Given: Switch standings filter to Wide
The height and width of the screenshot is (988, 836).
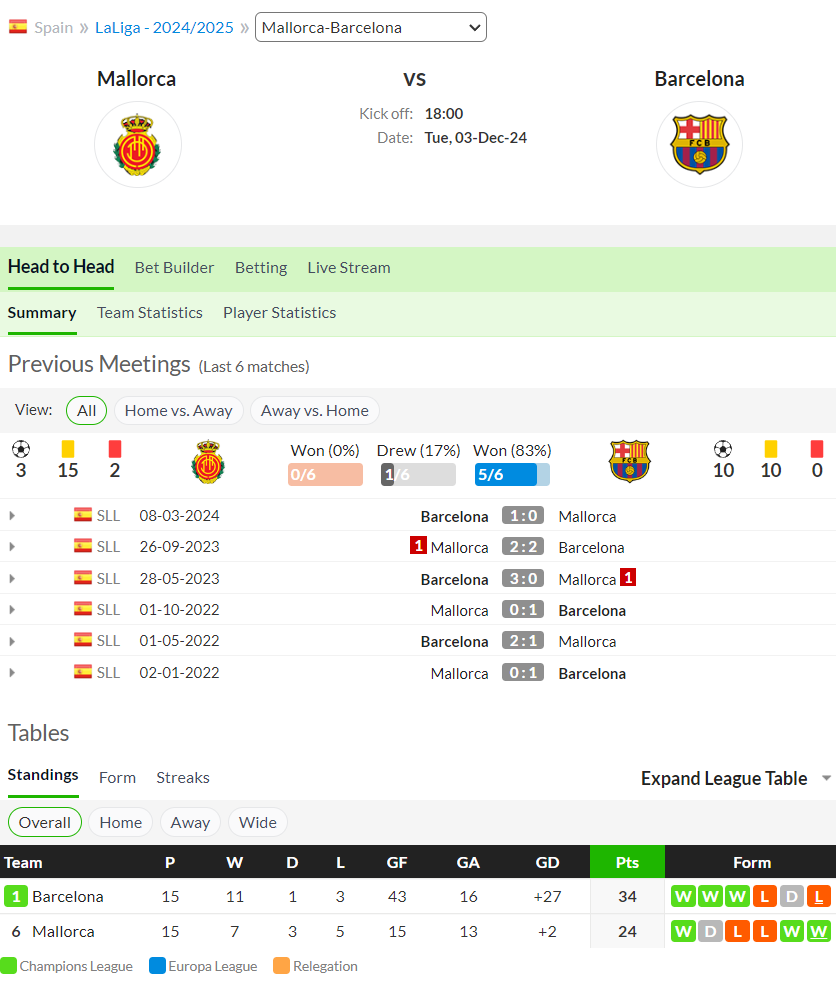Looking at the screenshot, I should coord(258,822).
